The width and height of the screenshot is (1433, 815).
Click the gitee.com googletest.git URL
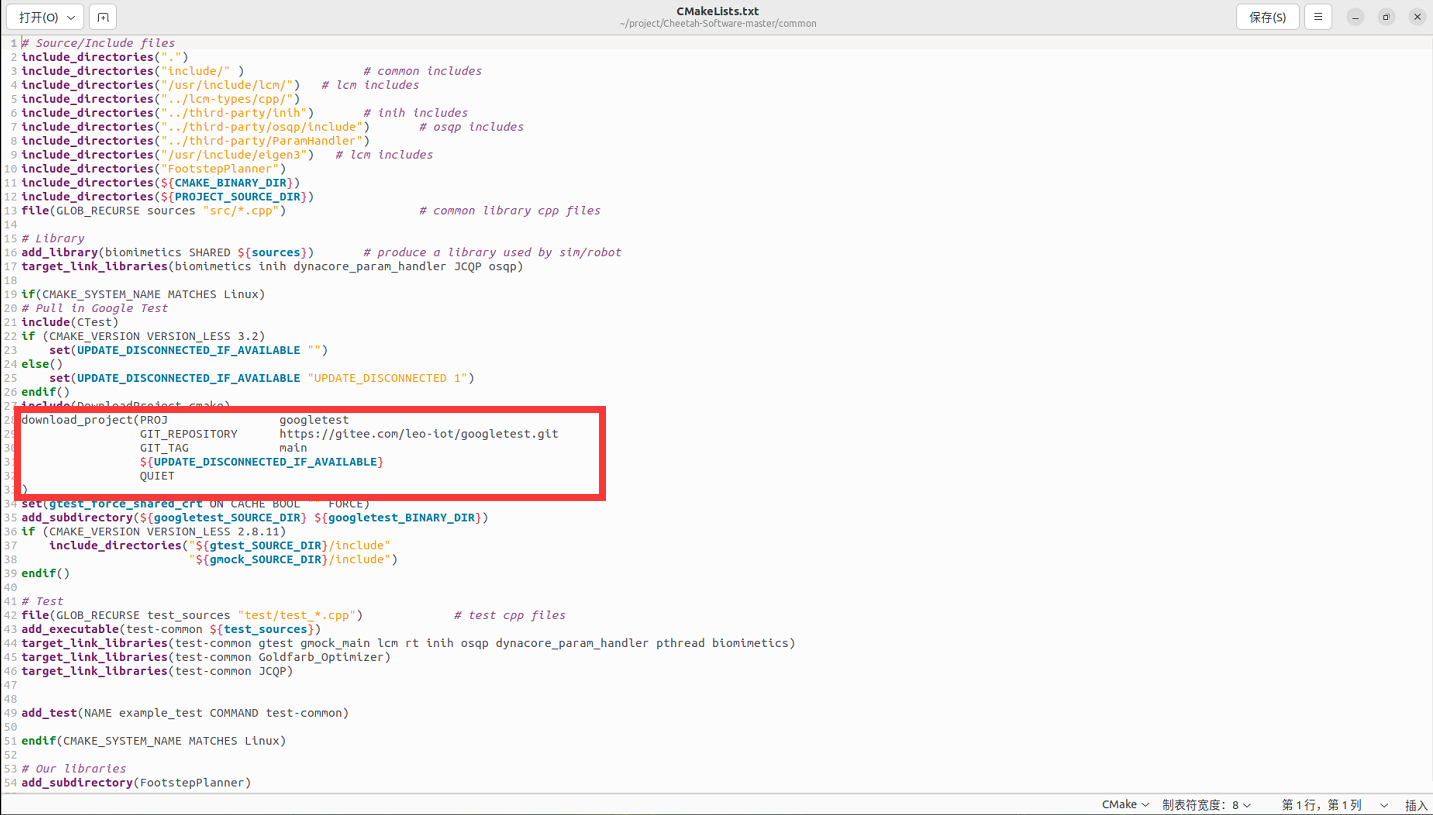[x=419, y=434]
